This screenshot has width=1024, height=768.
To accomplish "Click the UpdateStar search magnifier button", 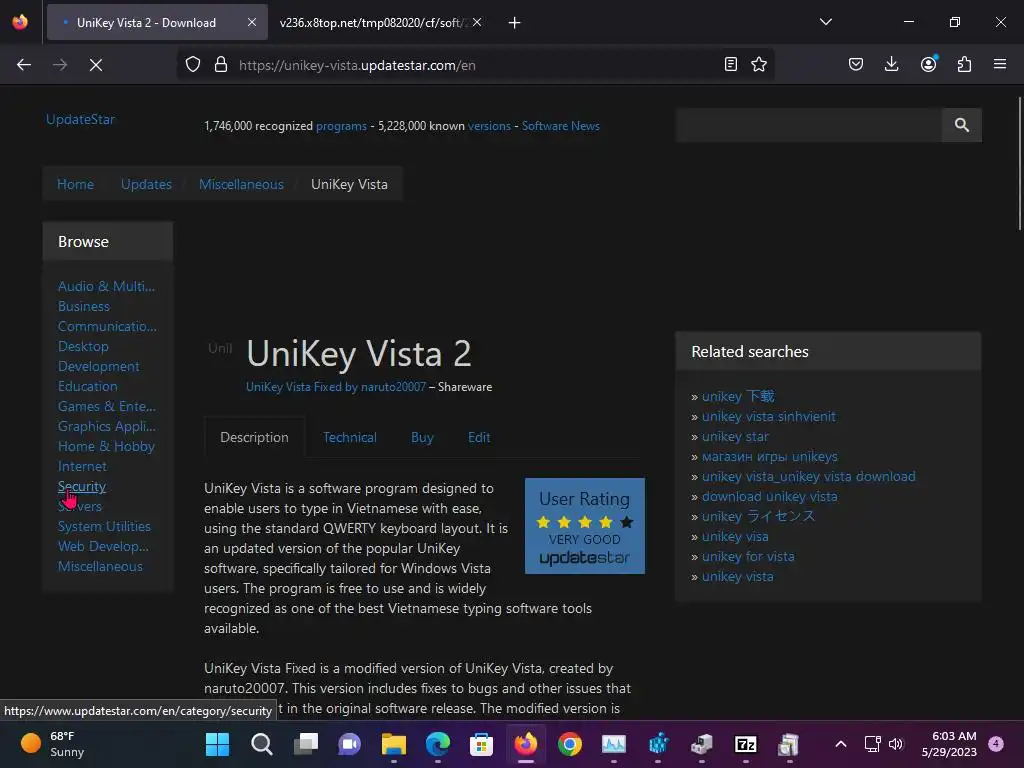I will [x=961, y=125].
